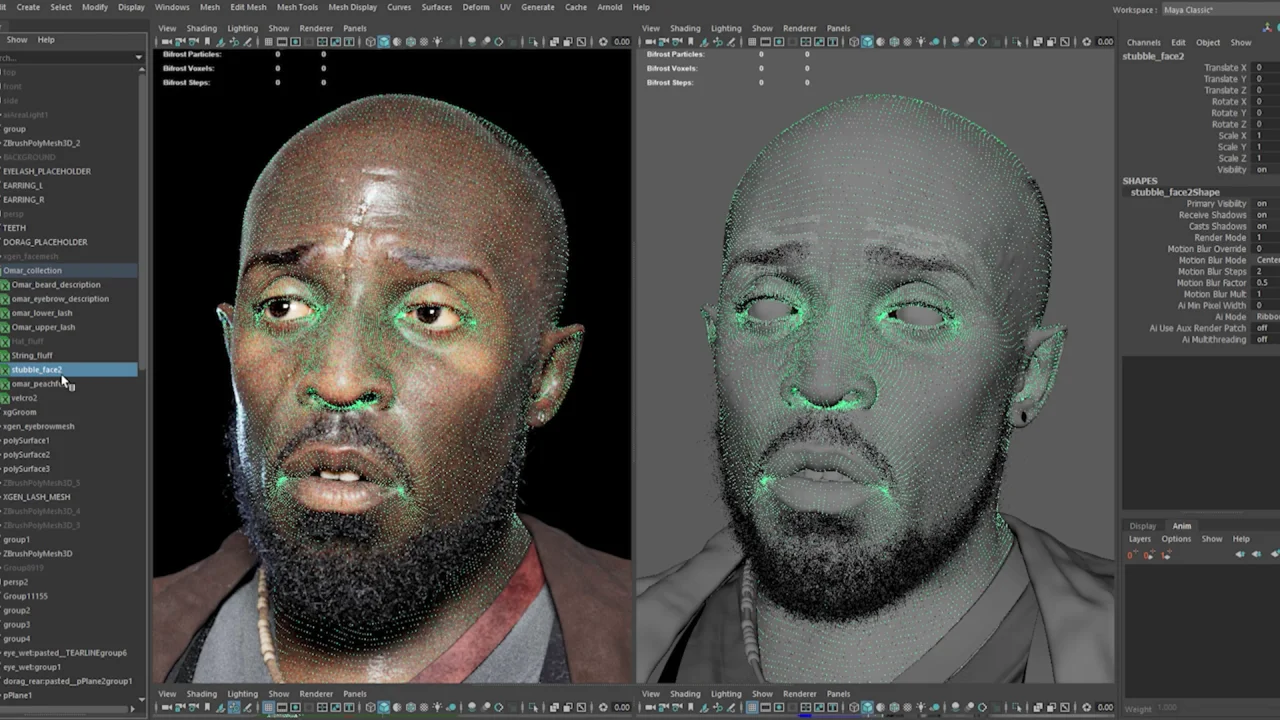Toggle smooth shade cube icon, right viewport
Image resolution: width=1280 pixels, height=720 pixels.
(x=867, y=41)
